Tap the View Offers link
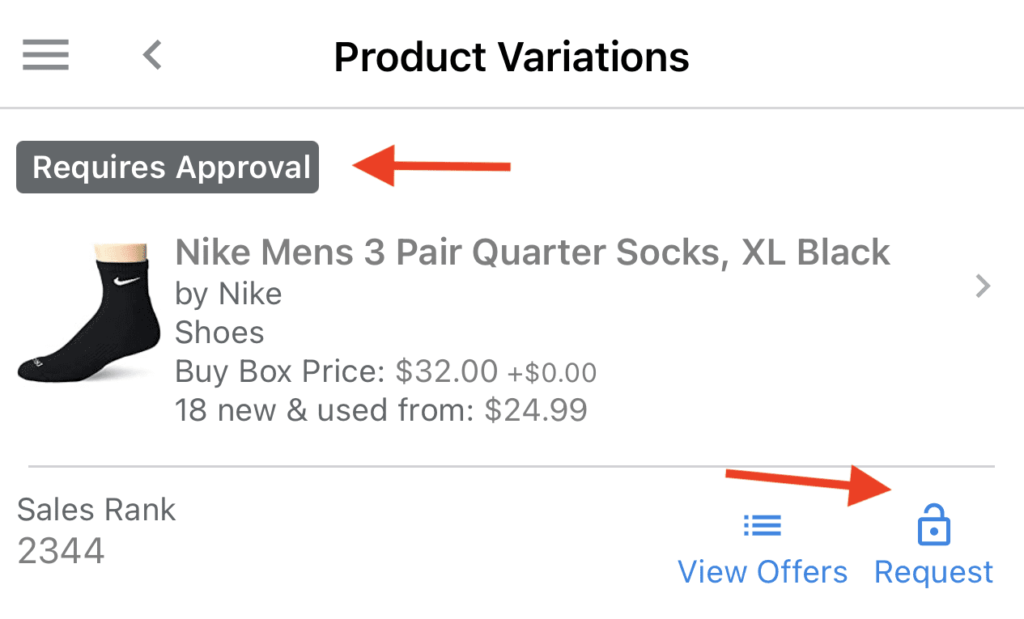 (762, 571)
